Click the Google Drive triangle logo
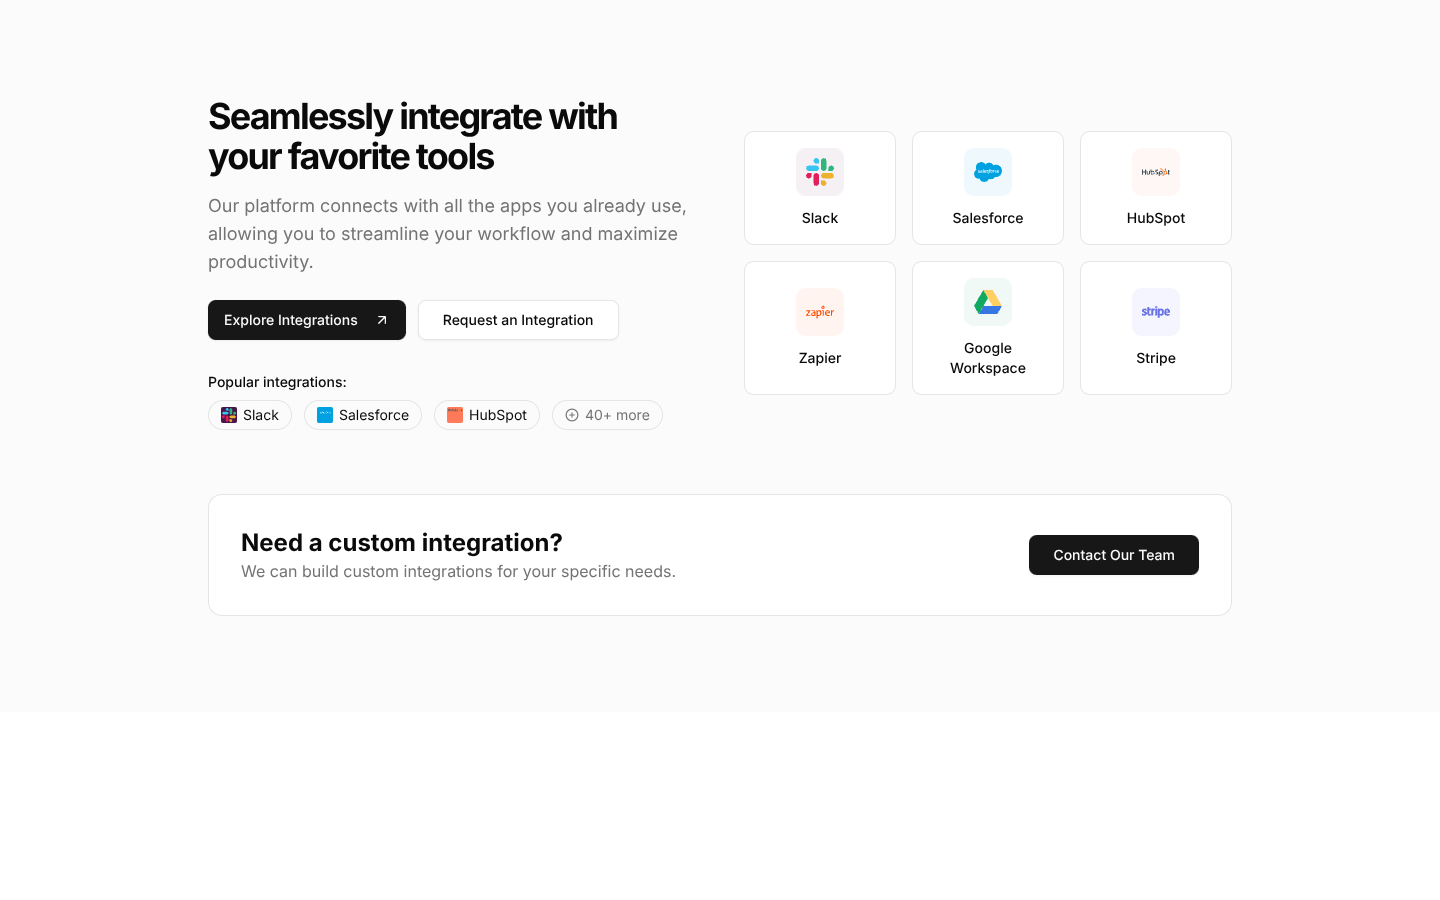 click(x=988, y=302)
